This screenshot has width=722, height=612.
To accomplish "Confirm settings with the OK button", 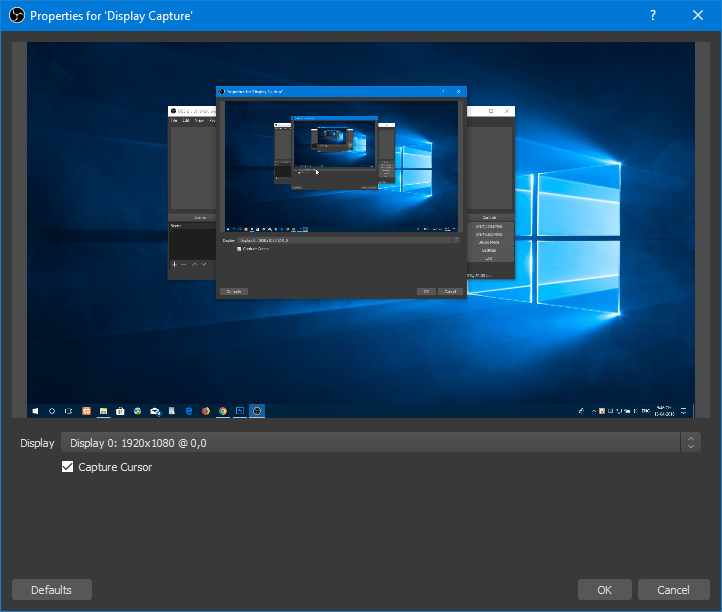I will pyautogui.click(x=604, y=590).
